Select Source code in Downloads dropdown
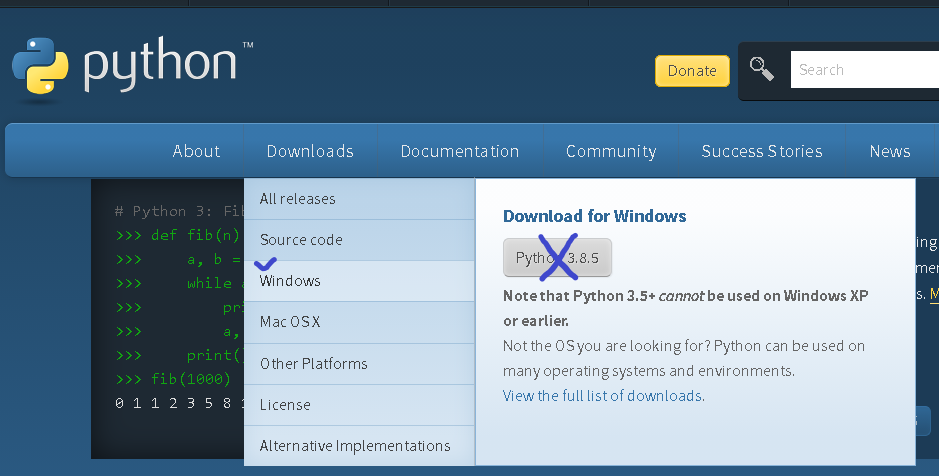 [x=359, y=240]
